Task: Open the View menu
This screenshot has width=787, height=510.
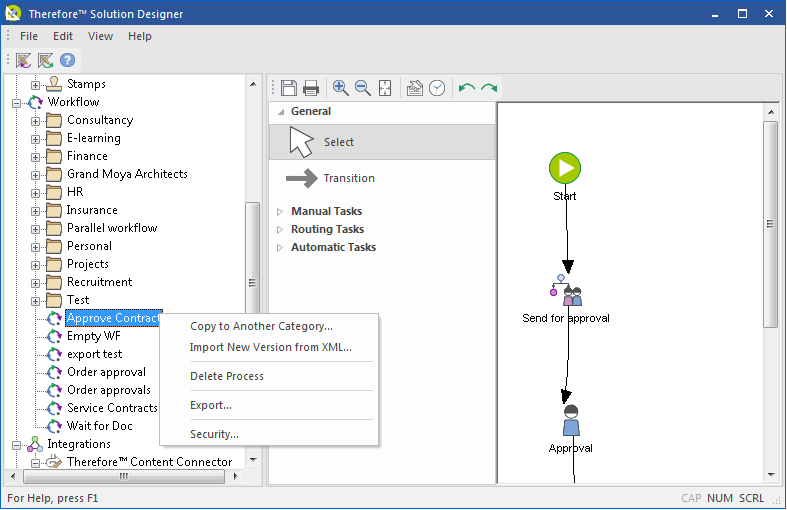Action: tap(100, 36)
